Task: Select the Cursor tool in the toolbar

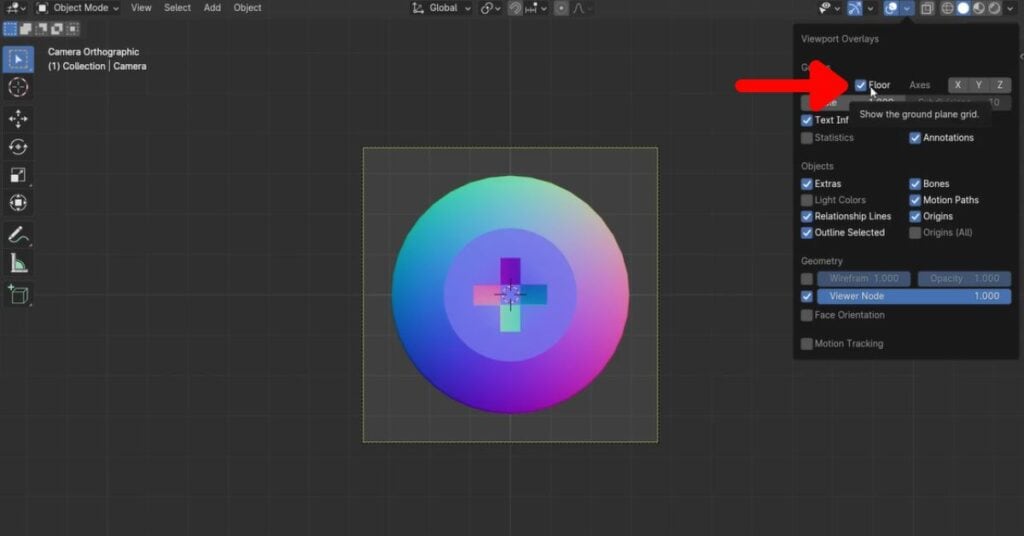Action: coord(18,88)
